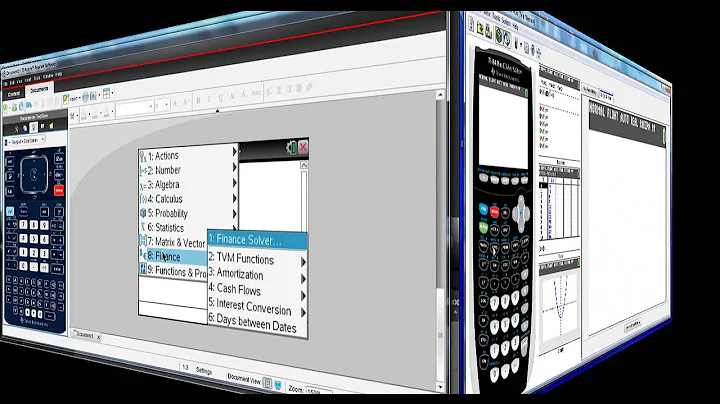Viewport: 720px width, 404px height.
Task: Expand arrow beside 1: Actions
Action: (x=235, y=151)
